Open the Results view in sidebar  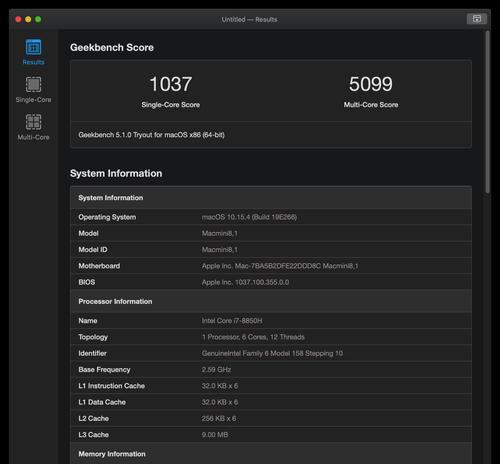(x=33, y=52)
